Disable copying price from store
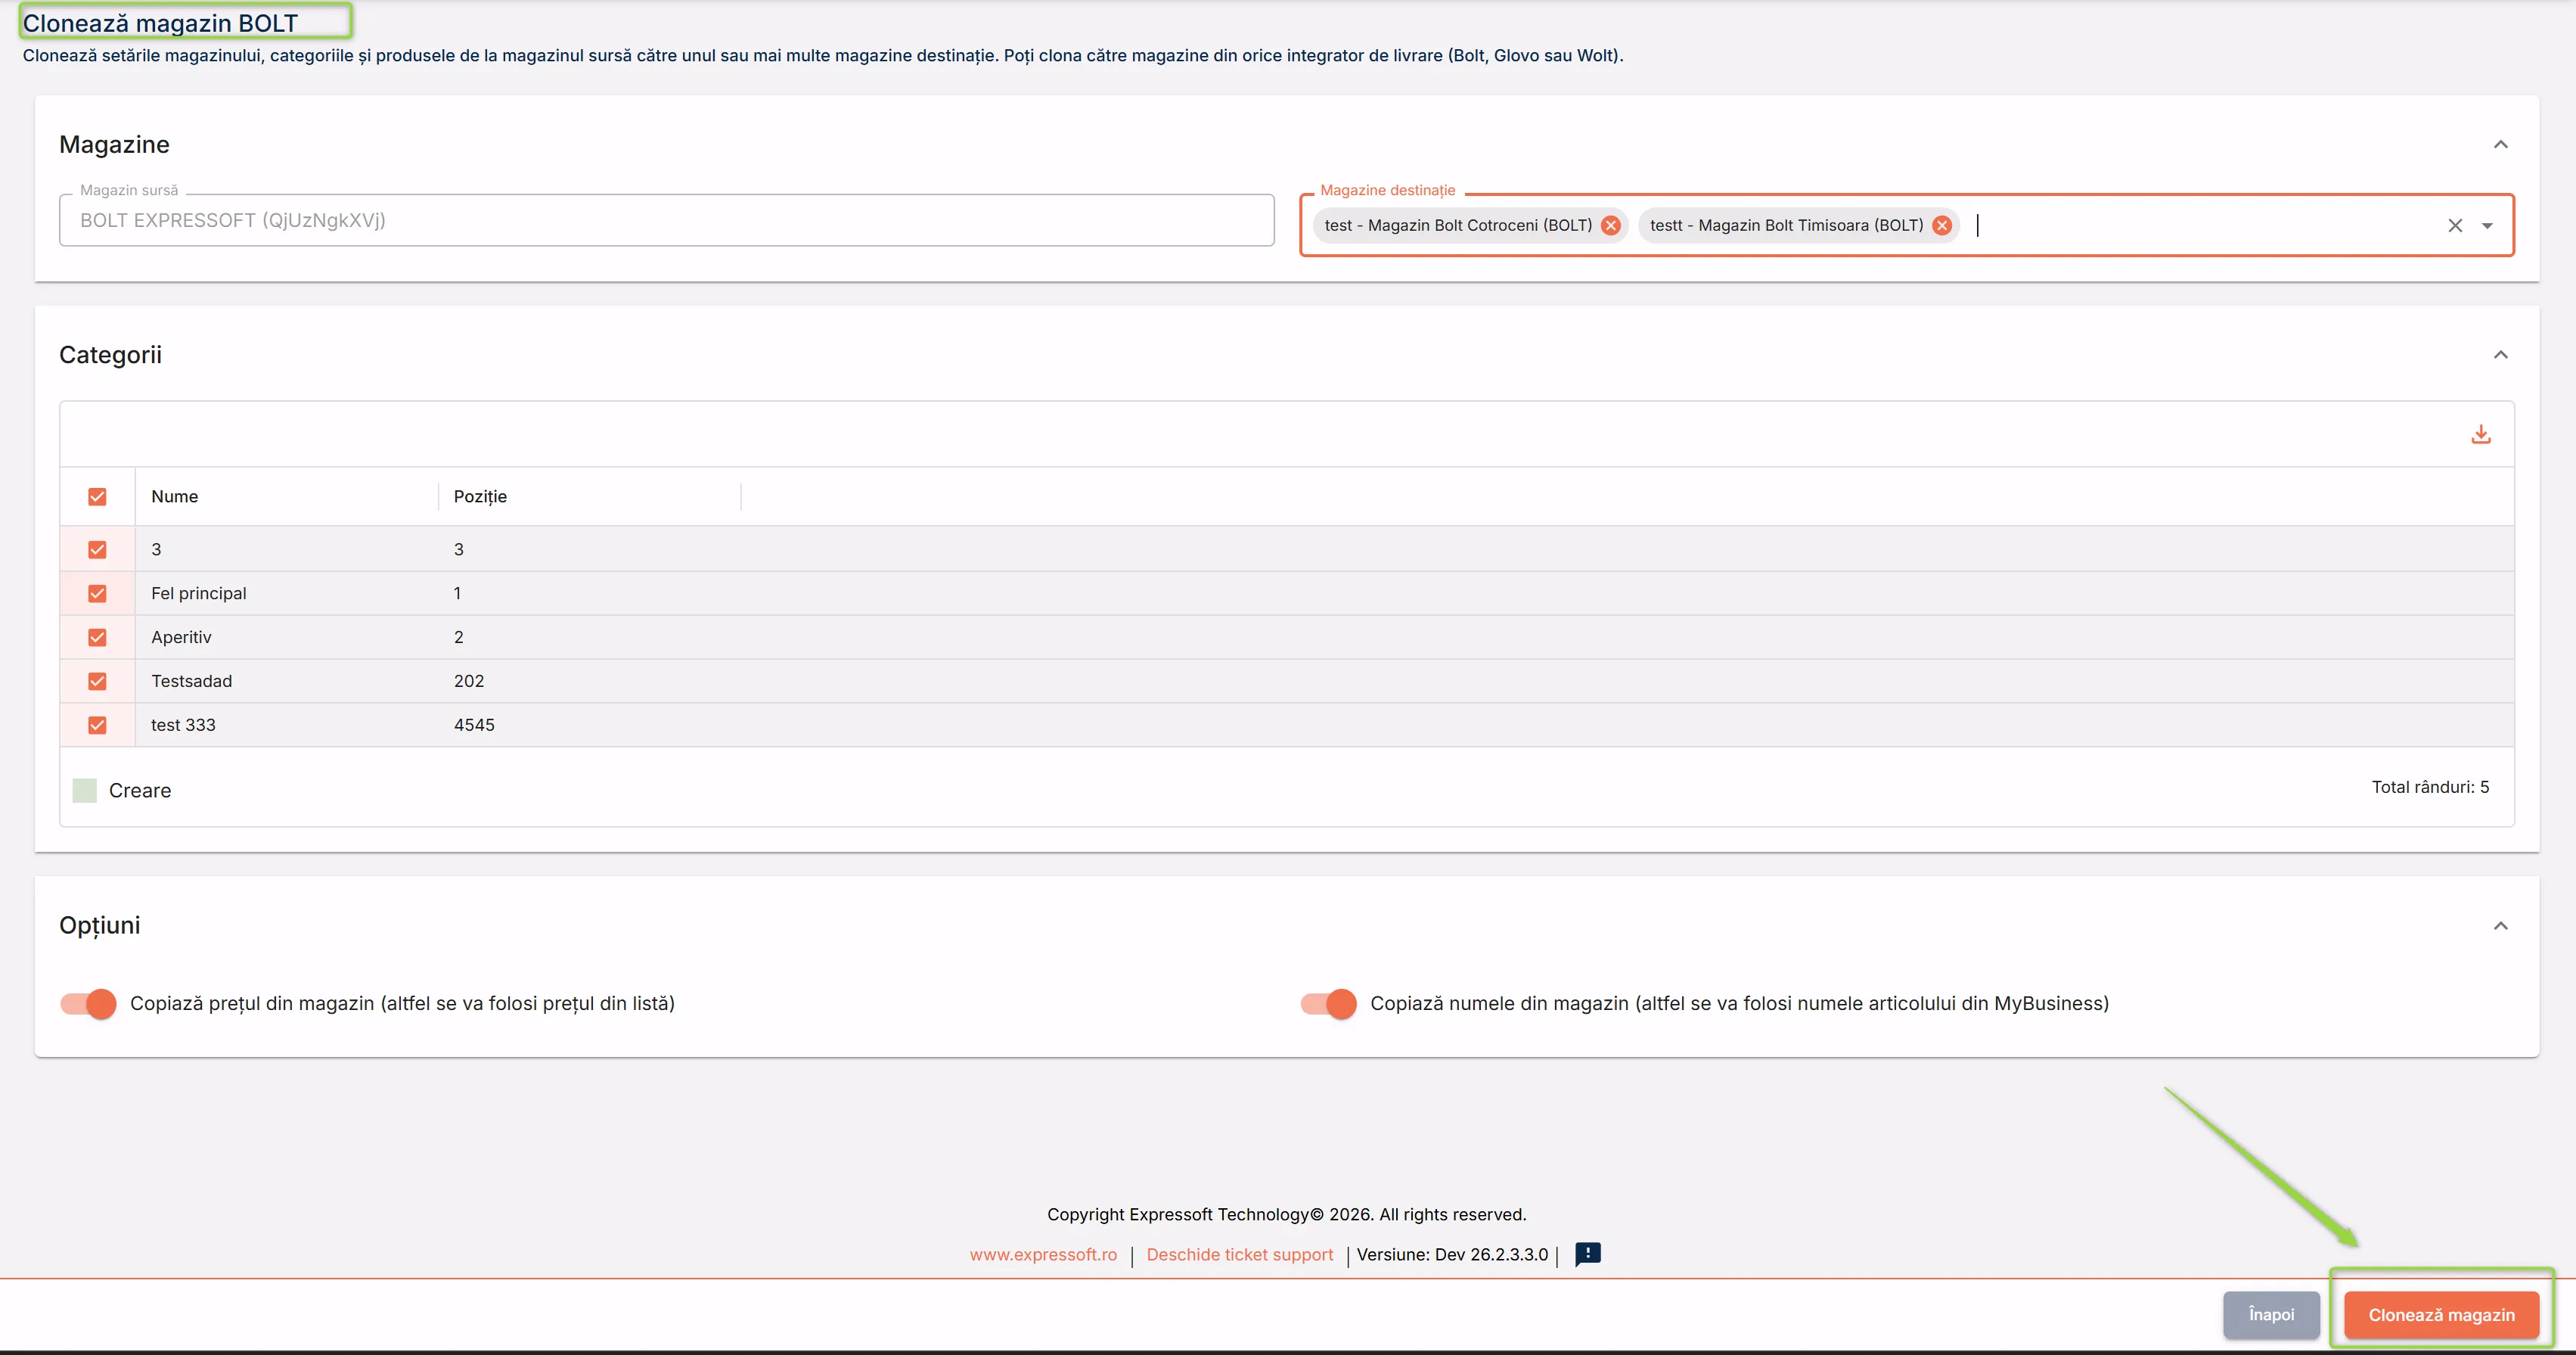 coord(88,1003)
